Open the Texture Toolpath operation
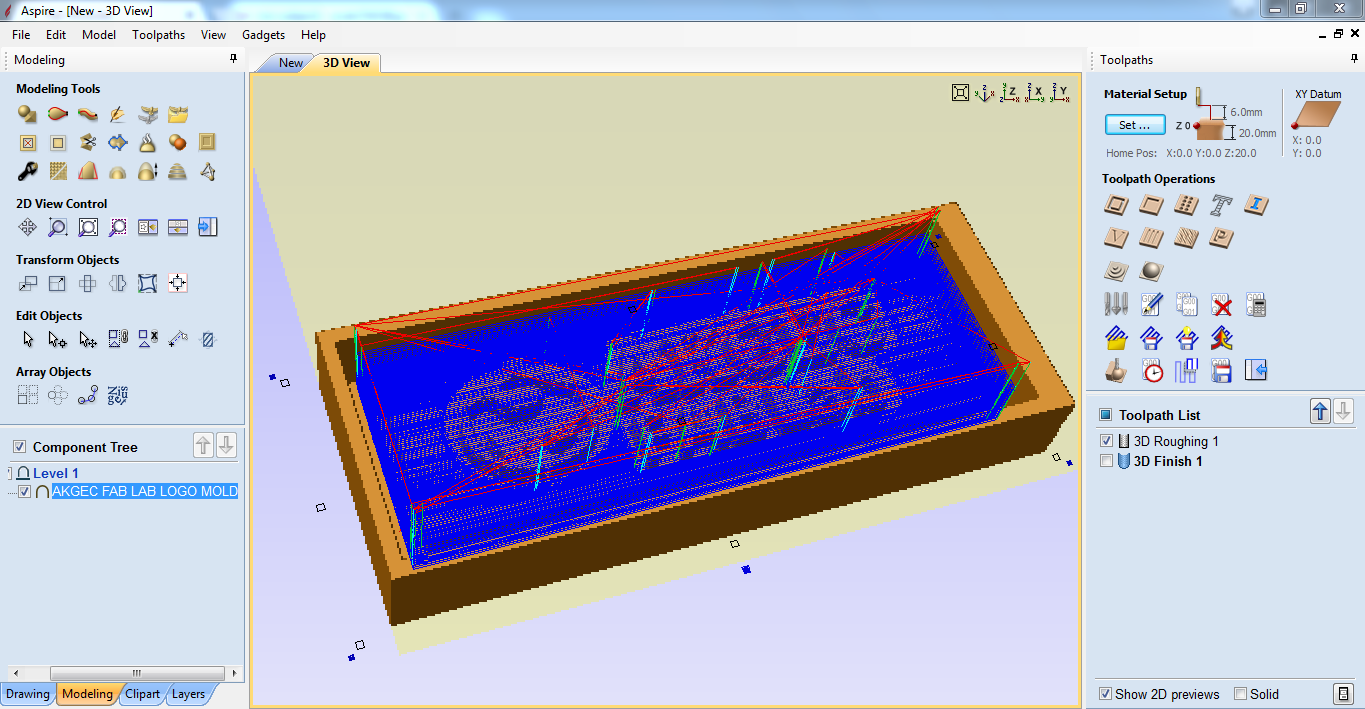1365x709 pixels. [x=1186, y=238]
